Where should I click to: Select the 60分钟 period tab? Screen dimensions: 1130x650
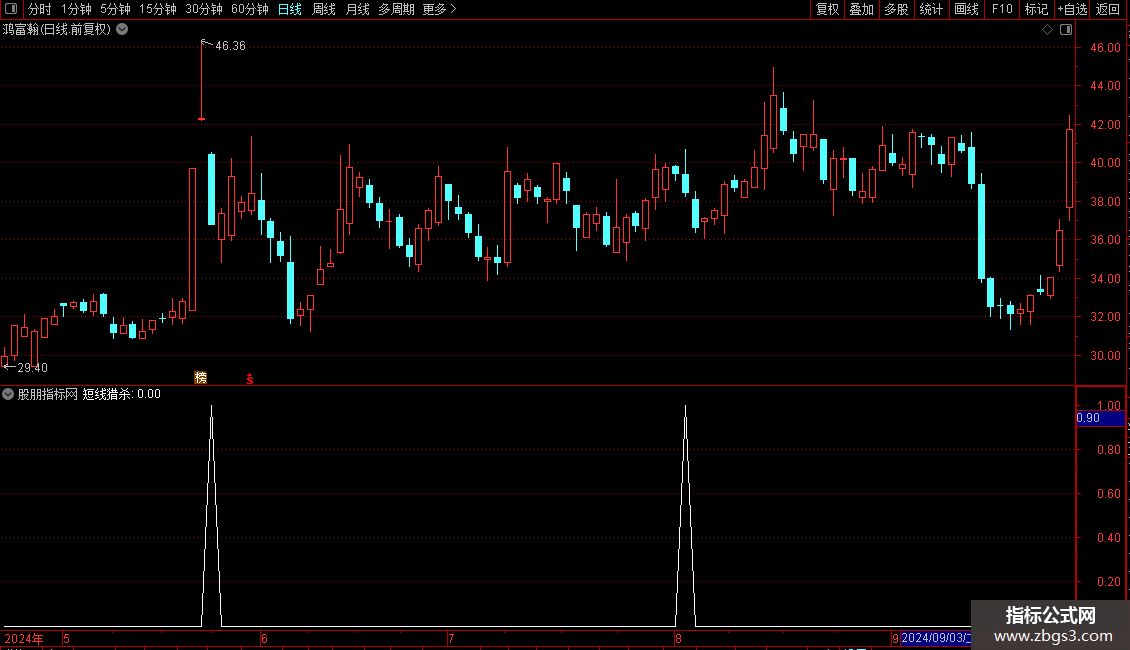point(250,9)
